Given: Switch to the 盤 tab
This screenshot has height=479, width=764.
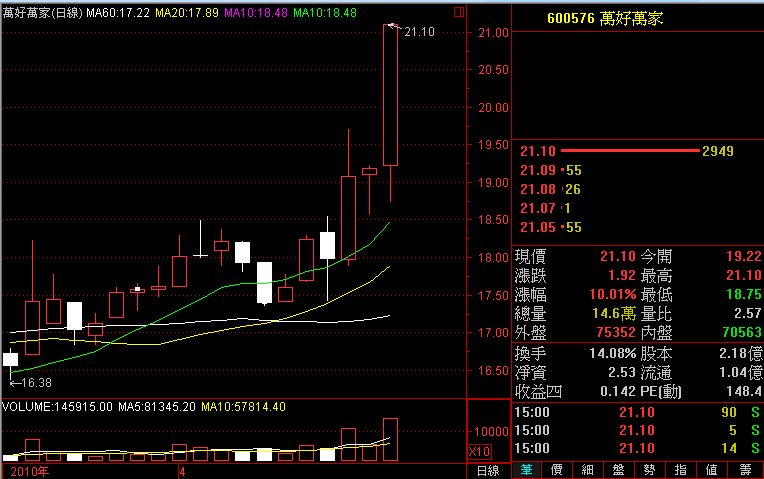Looking at the screenshot, I should coord(618,470).
